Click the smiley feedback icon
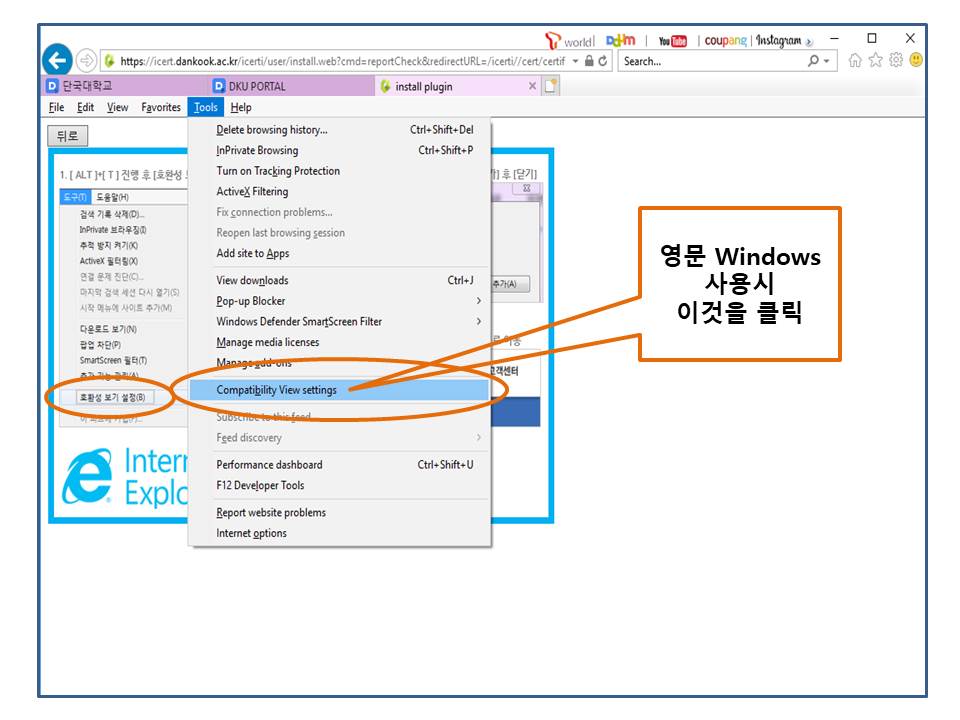 point(915,61)
